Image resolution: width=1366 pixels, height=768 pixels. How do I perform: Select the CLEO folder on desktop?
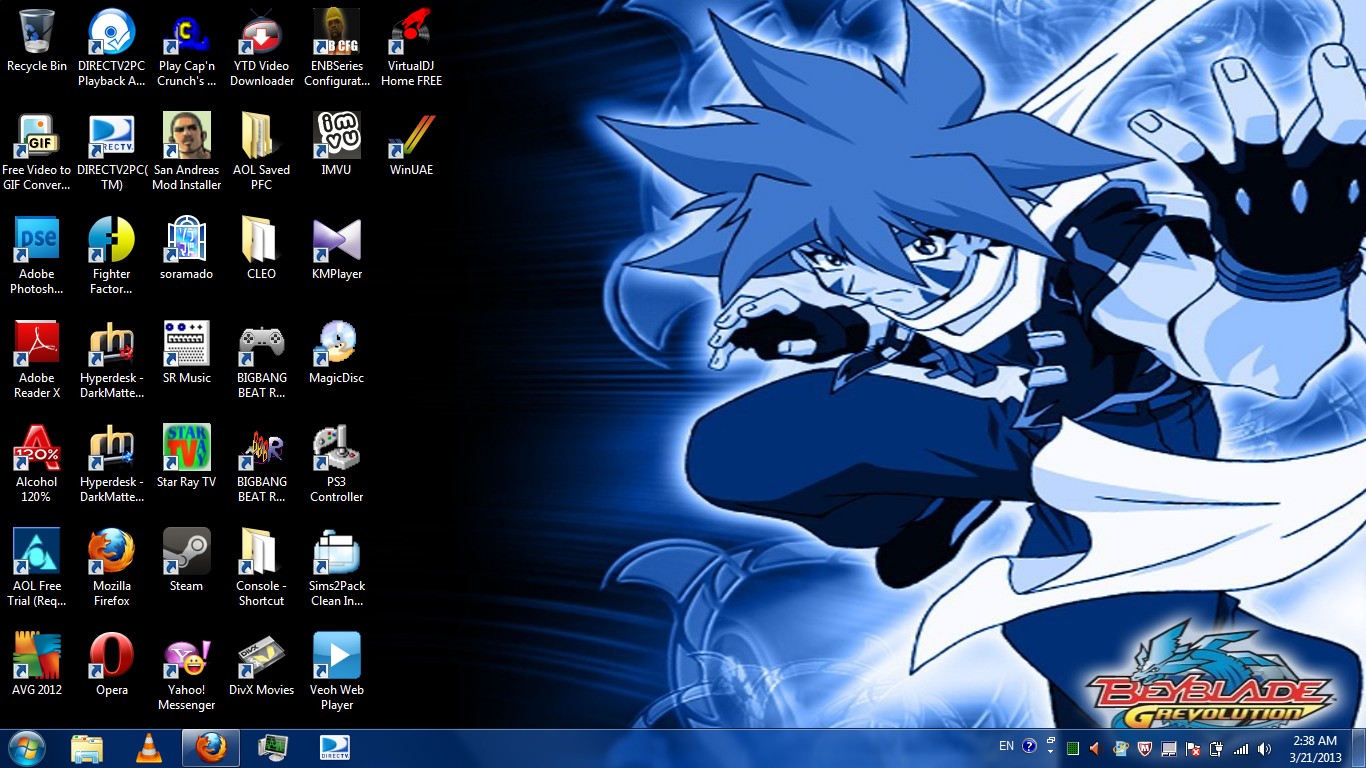(x=262, y=248)
